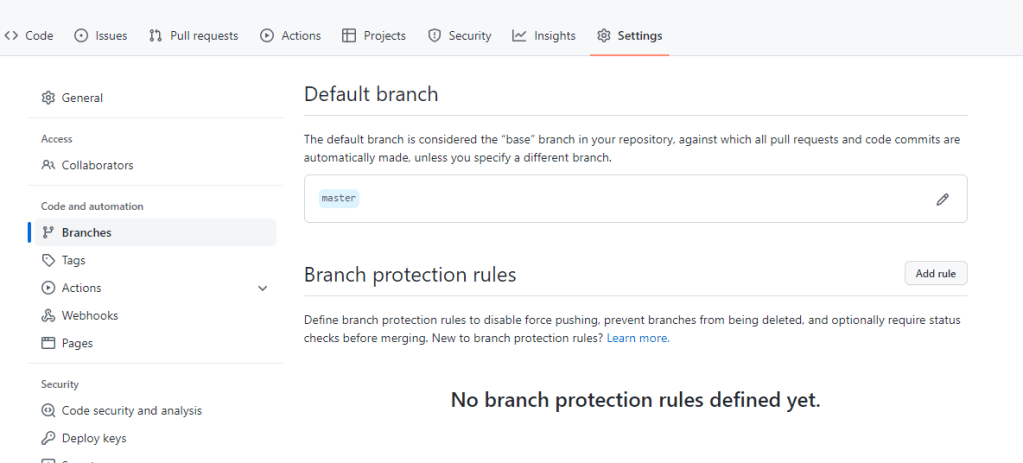Screen dimensions: 1023x463
Task: Follow the Learn more link
Action: click(638, 338)
